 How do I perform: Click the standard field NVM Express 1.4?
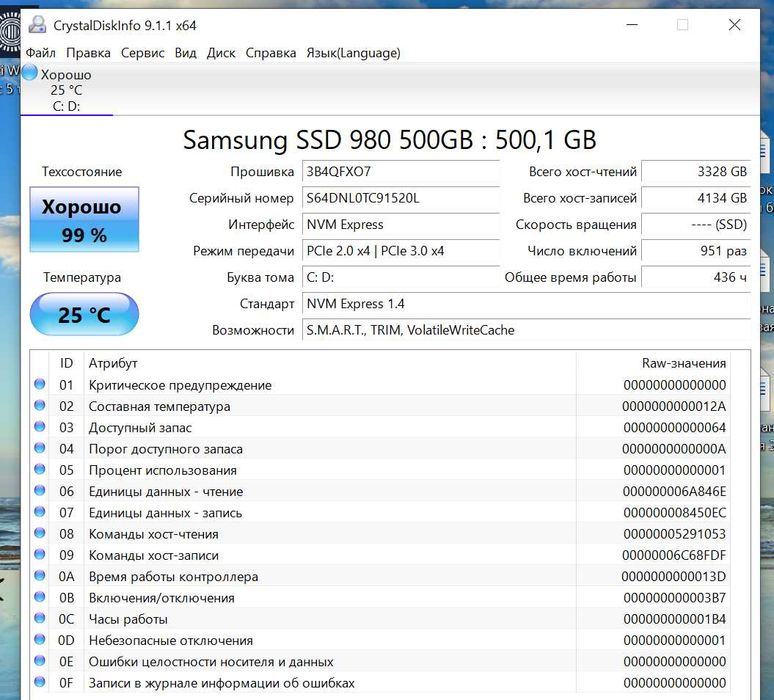tap(526, 304)
